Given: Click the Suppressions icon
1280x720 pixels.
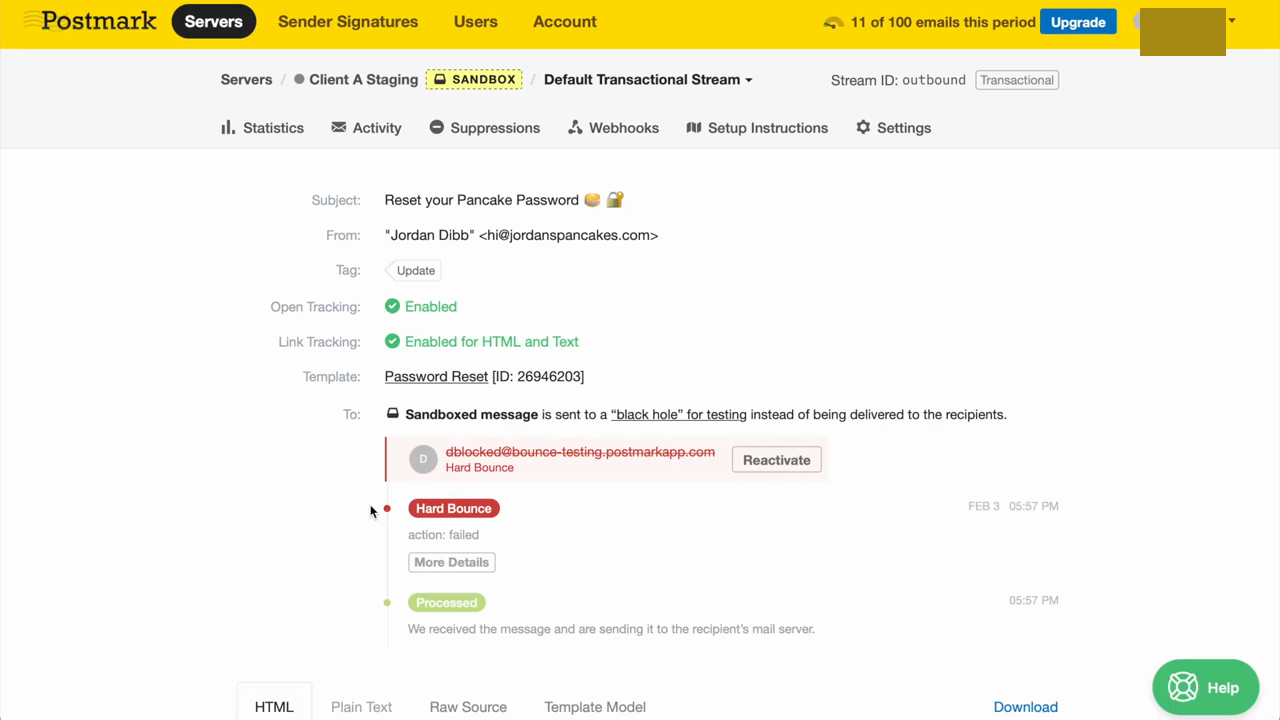Looking at the screenshot, I should click(x=437, y=127).
